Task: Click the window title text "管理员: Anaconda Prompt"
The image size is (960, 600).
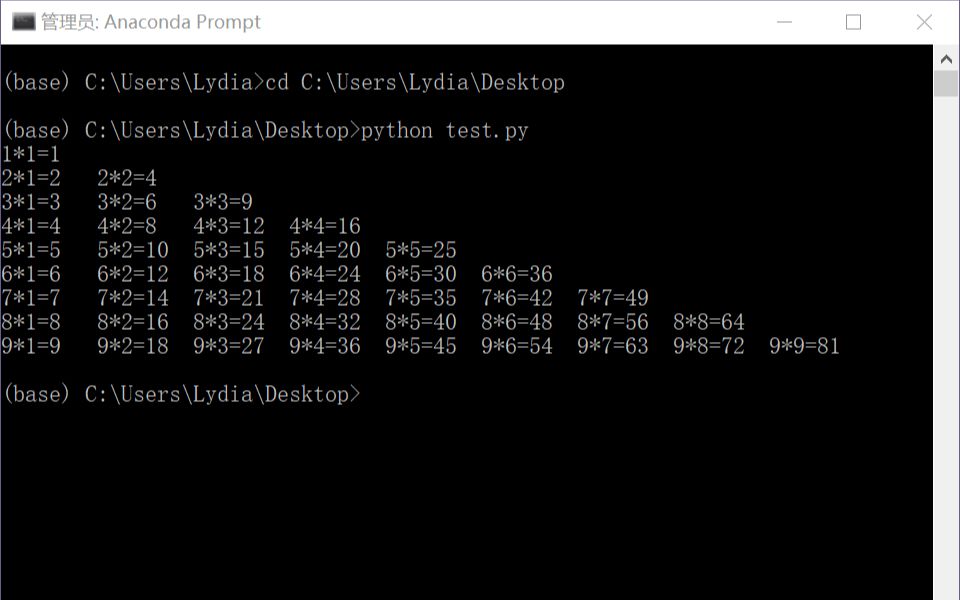Action: click(x=151, y=22)
